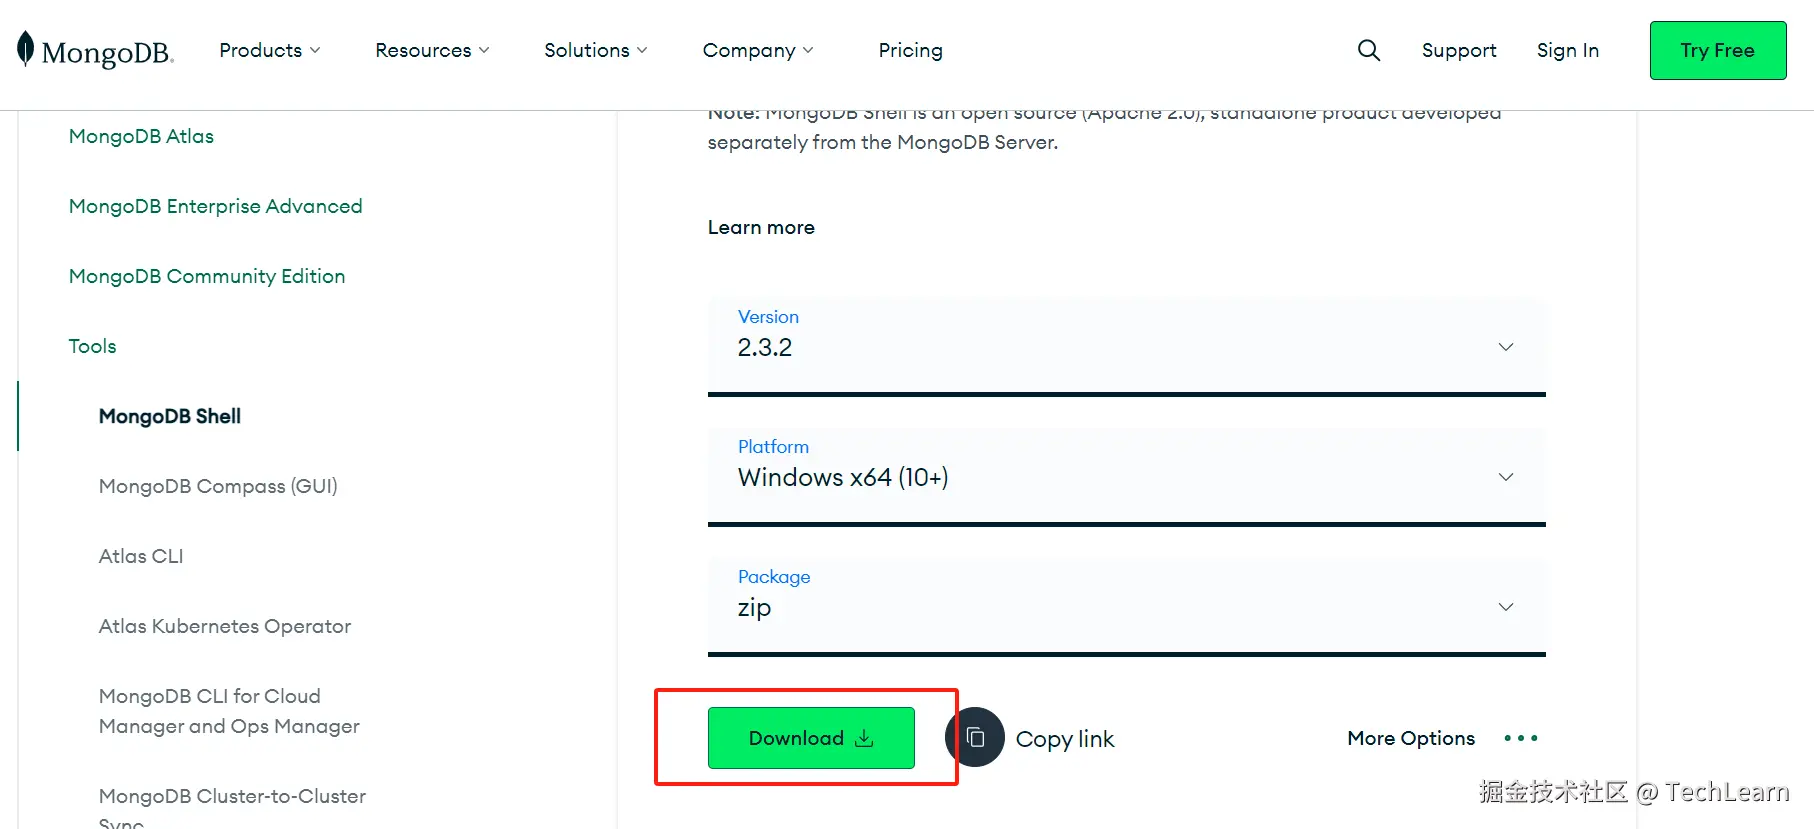
Task: Open MongoDB Community Edition sidebar link
Action: [207, 276]
